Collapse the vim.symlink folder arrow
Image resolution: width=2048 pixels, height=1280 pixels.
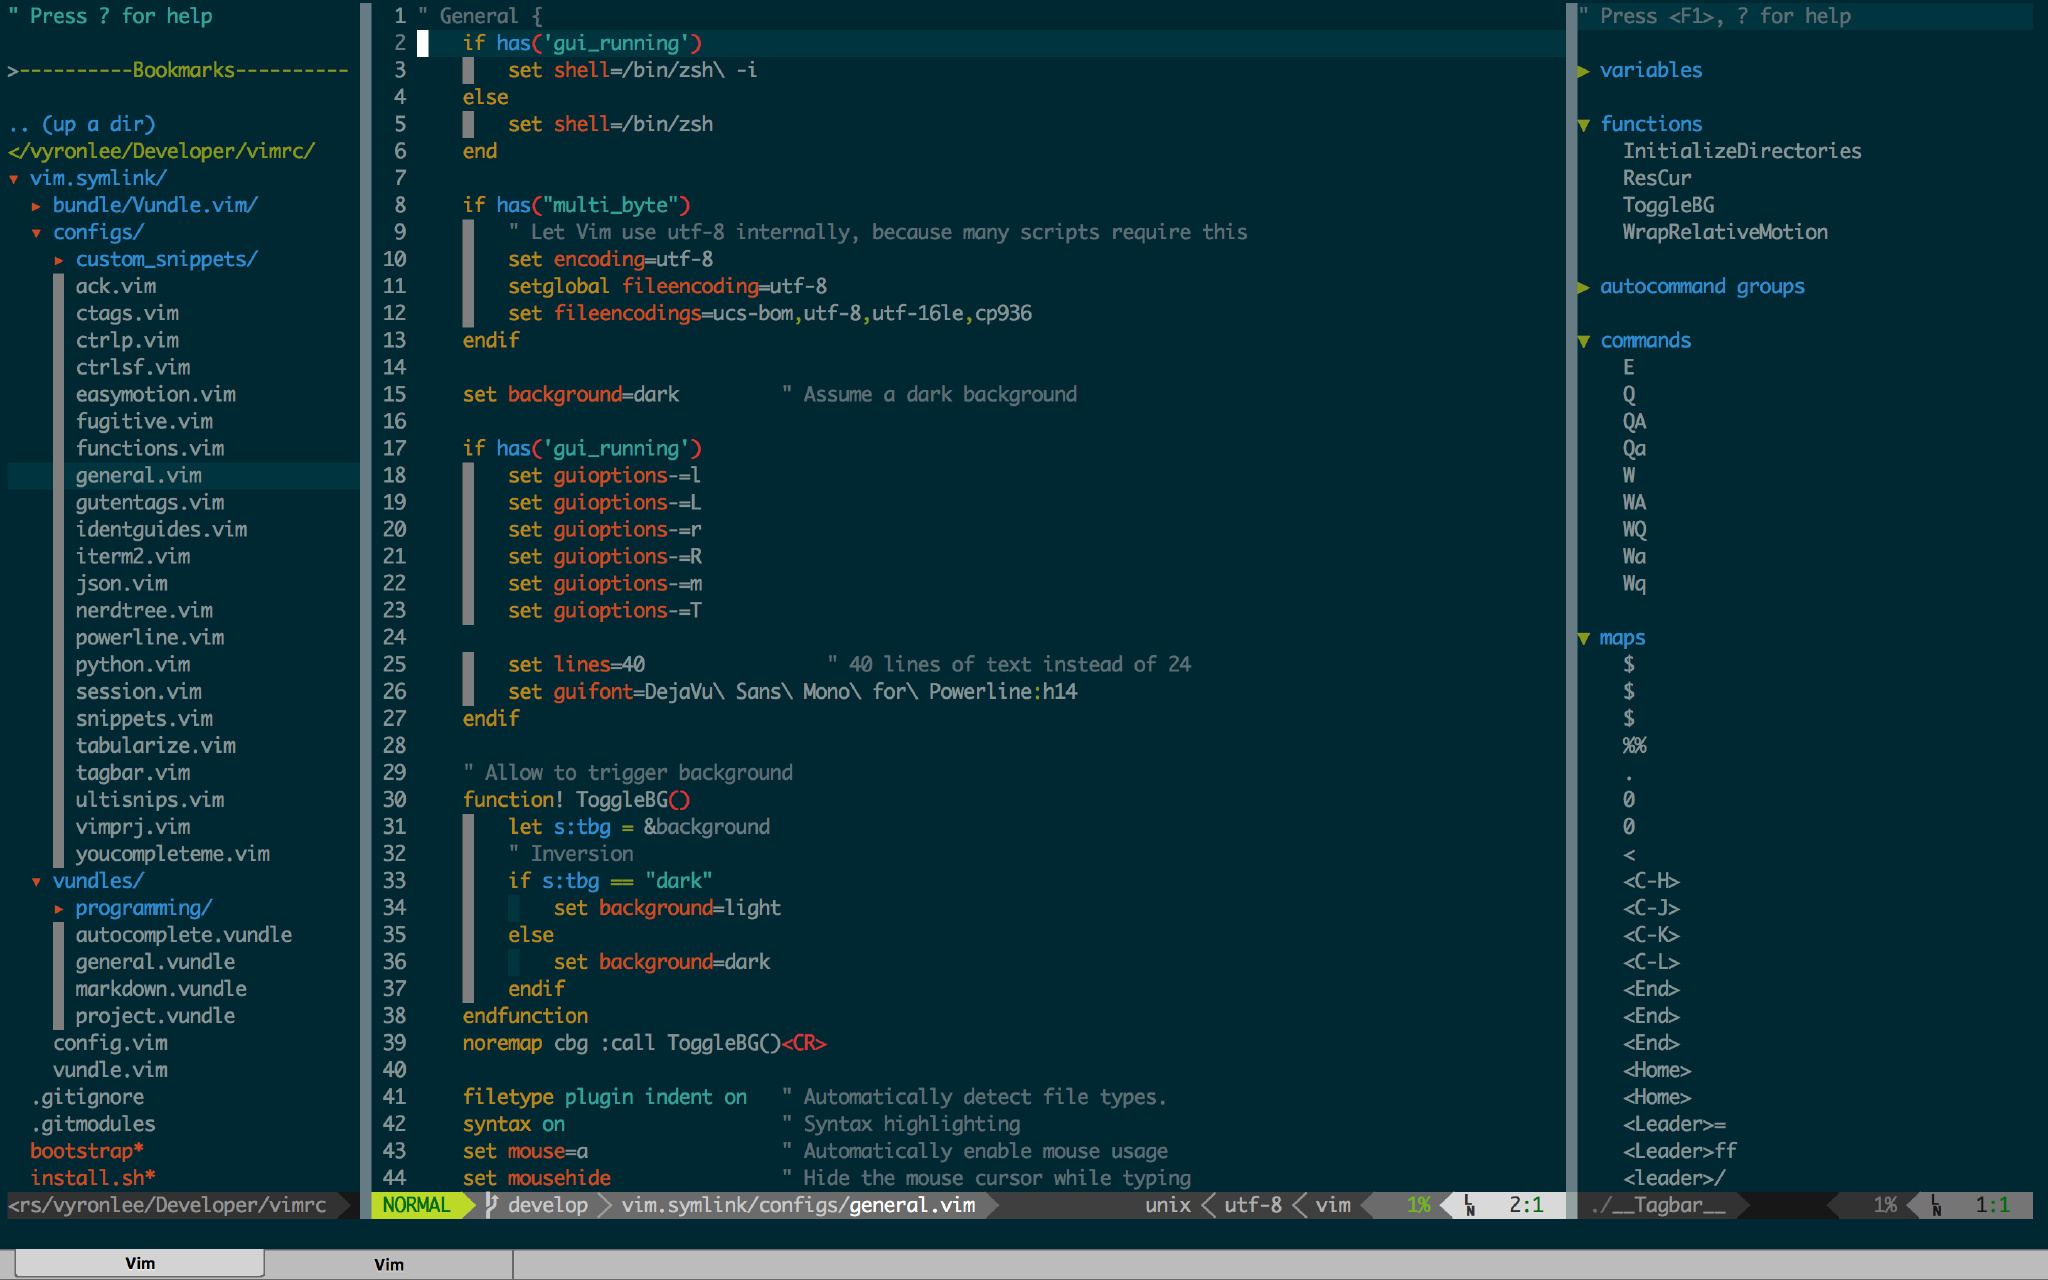(x=14, y=179)
